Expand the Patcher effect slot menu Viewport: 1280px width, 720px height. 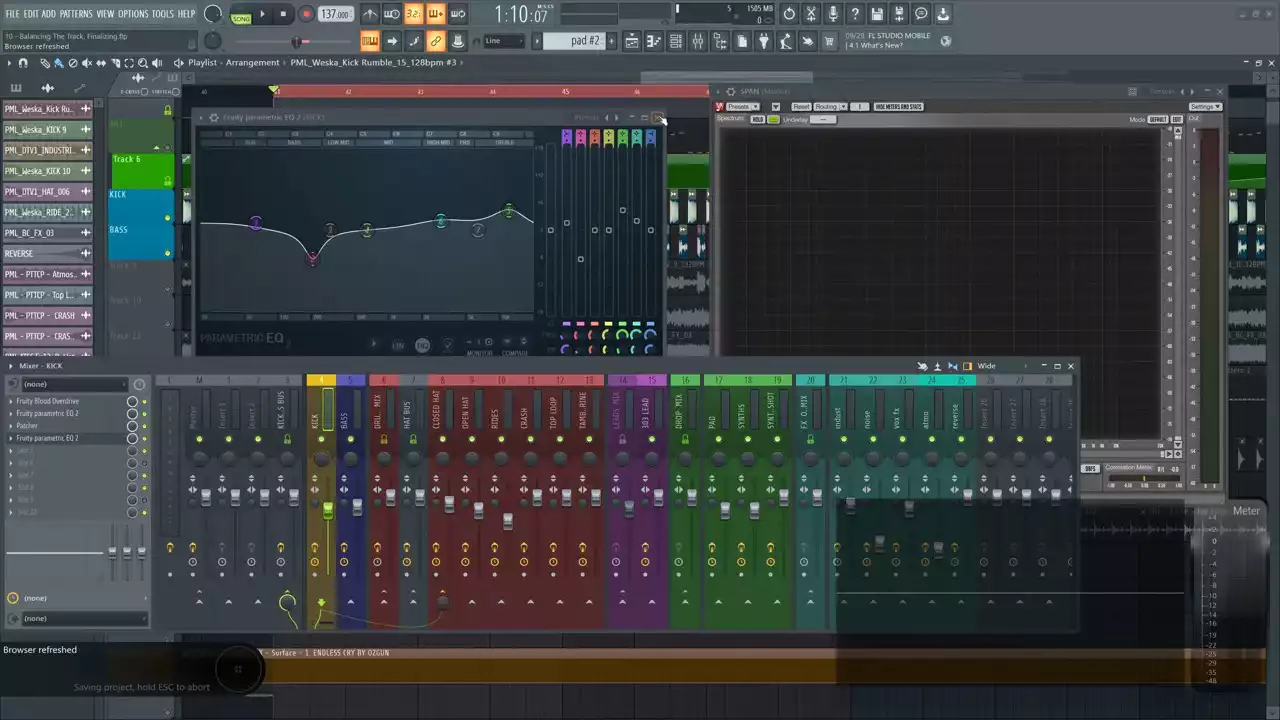[x=11, y=426]
